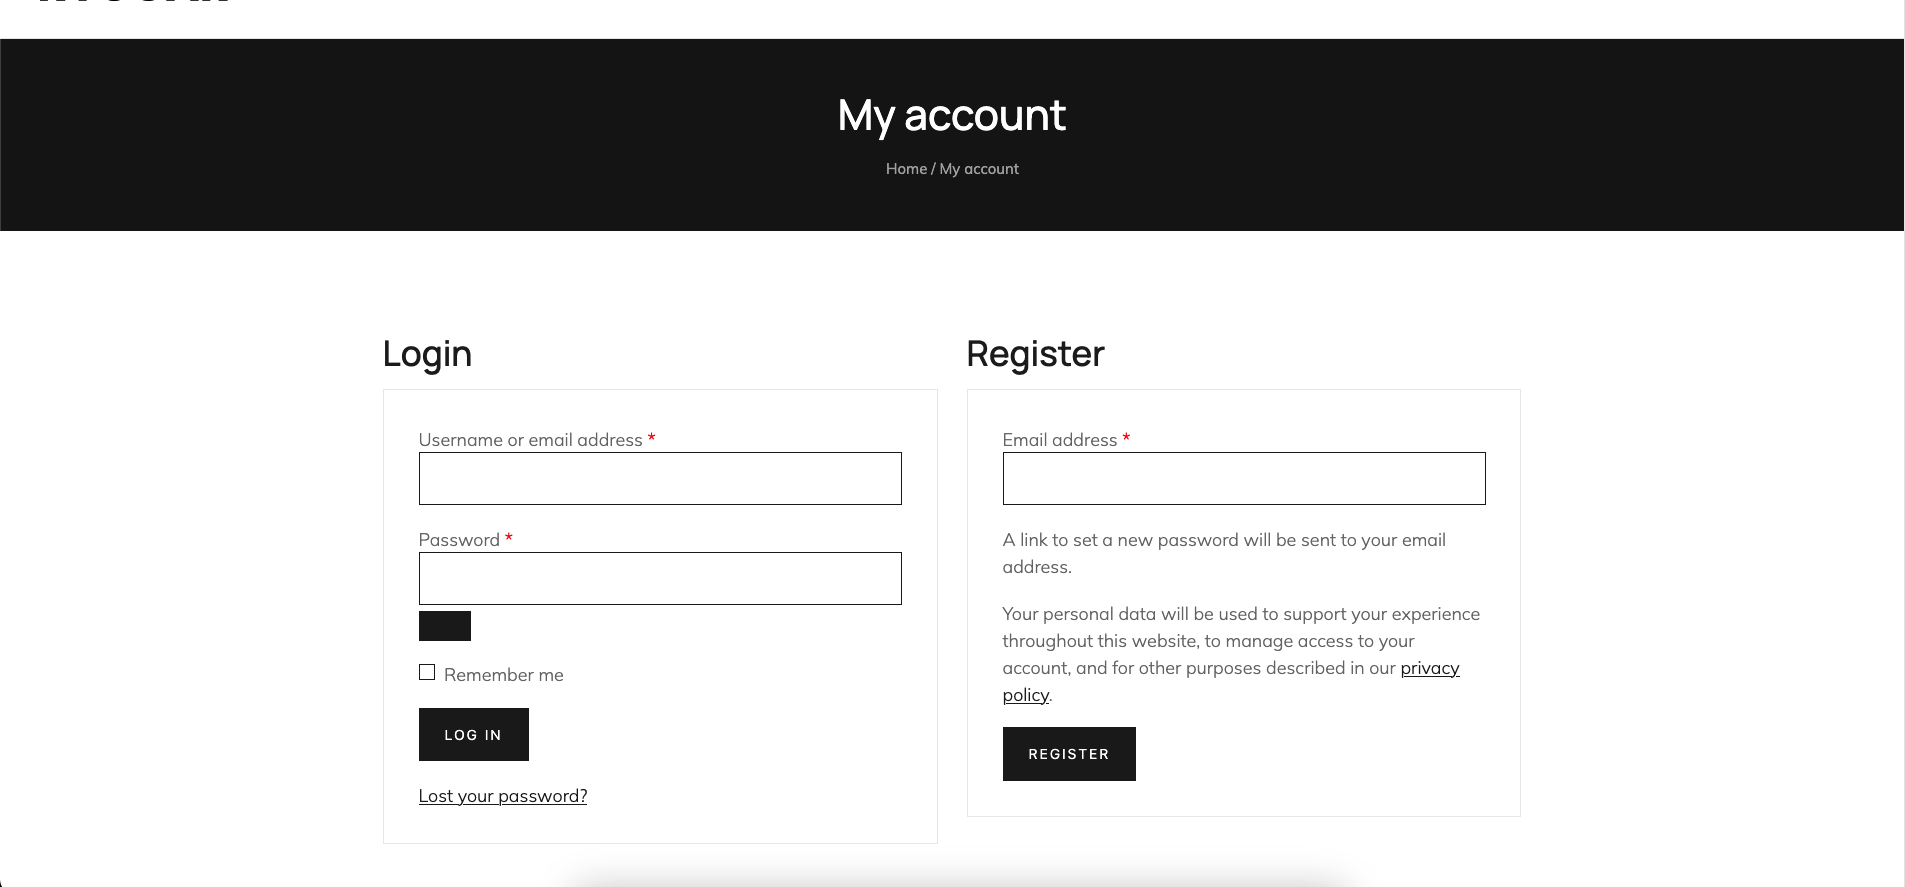Click the Register section heading

point(1035,354)
